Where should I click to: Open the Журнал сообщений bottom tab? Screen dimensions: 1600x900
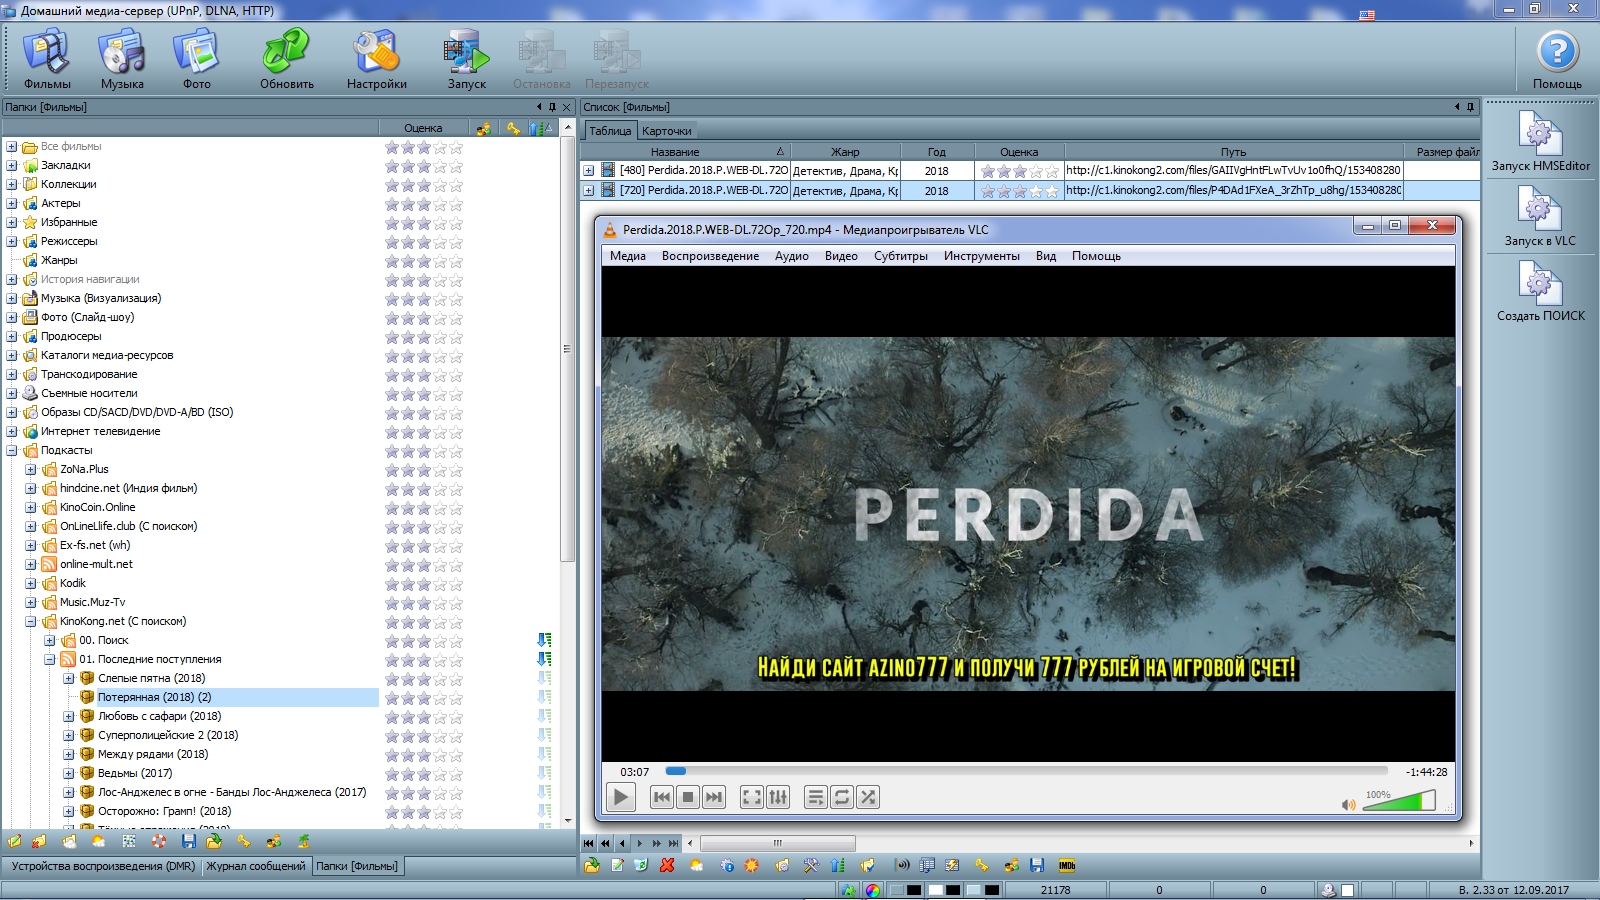pyautogui.click(x=256, y=866)
